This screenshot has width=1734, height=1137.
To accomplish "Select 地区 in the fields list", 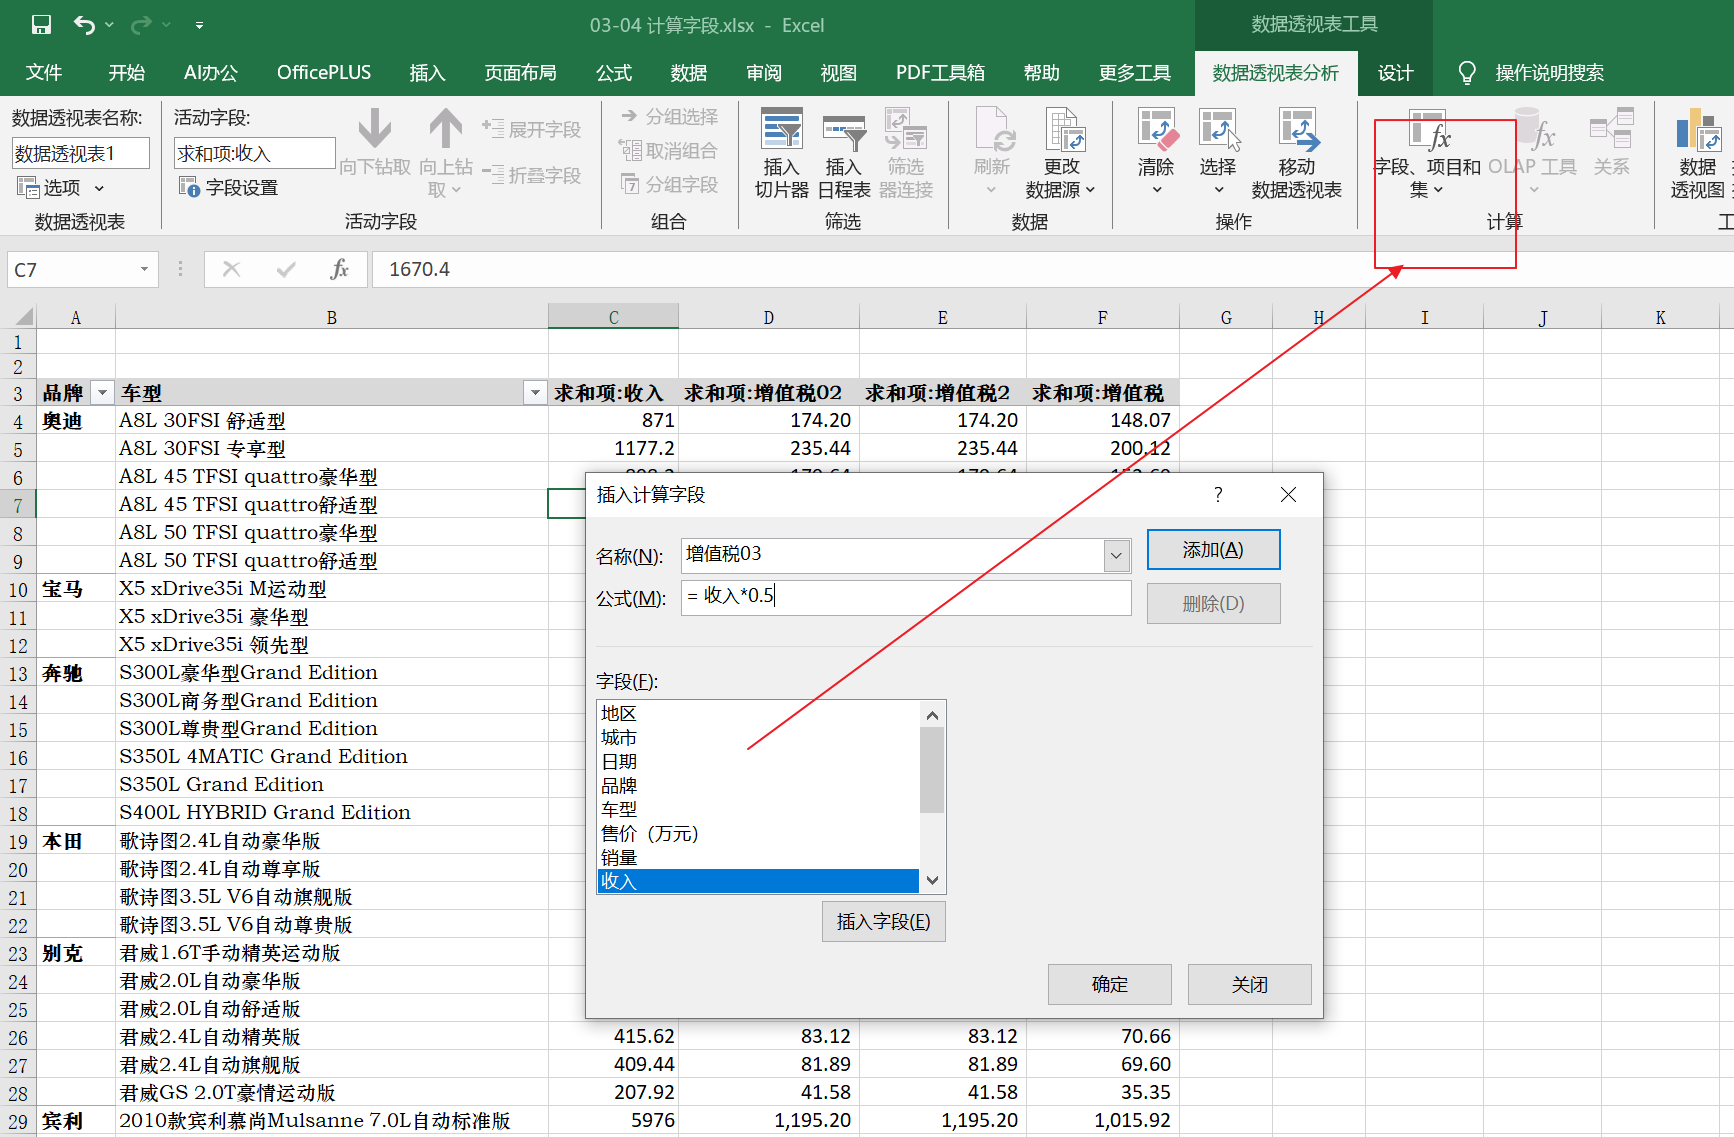I will pos(758,713).
